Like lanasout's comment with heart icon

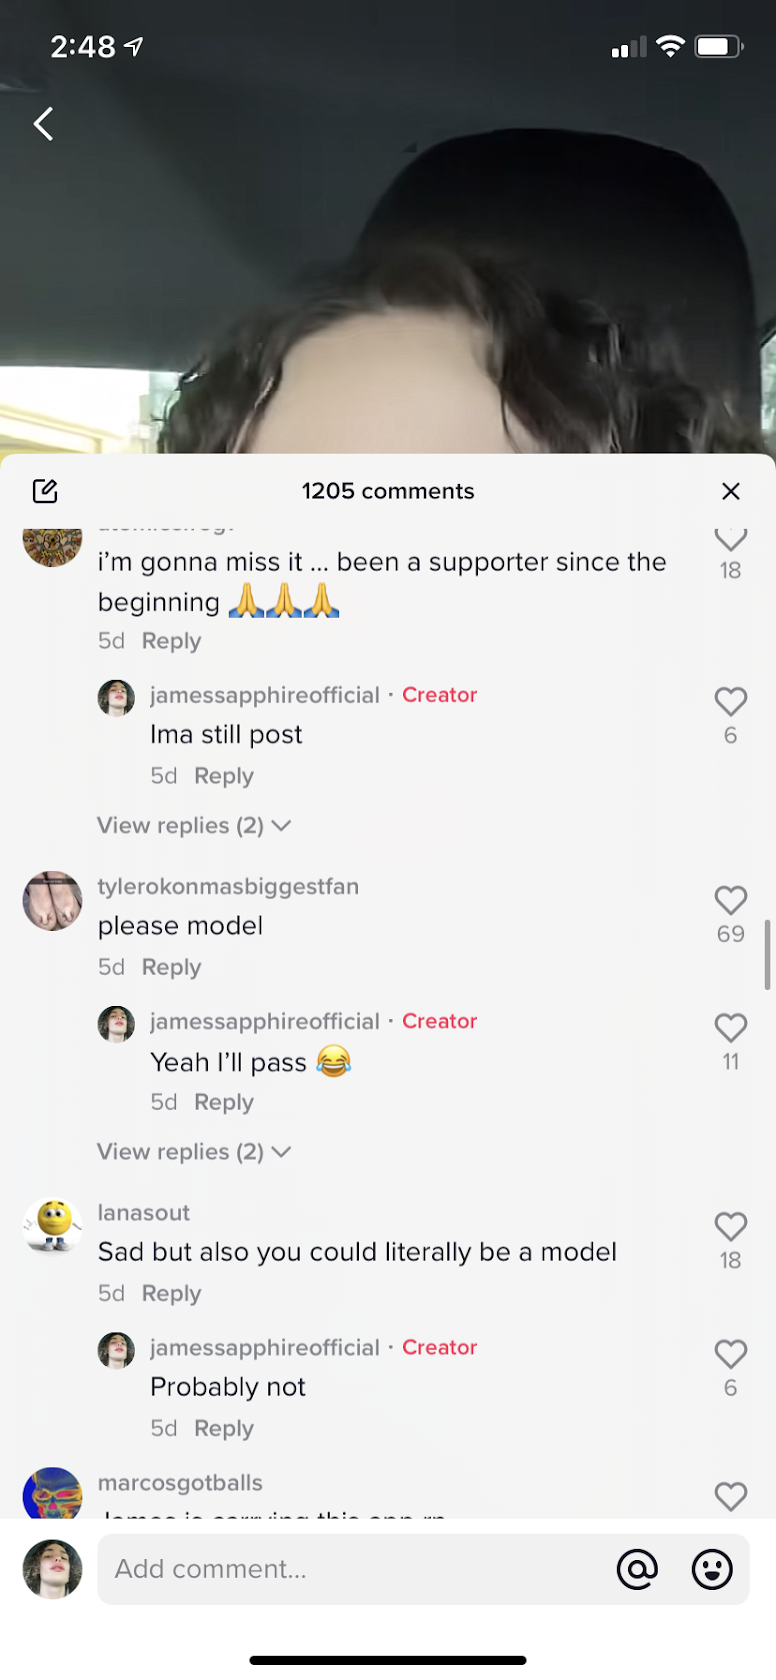pyautogui.click(x=731, y=1227)
